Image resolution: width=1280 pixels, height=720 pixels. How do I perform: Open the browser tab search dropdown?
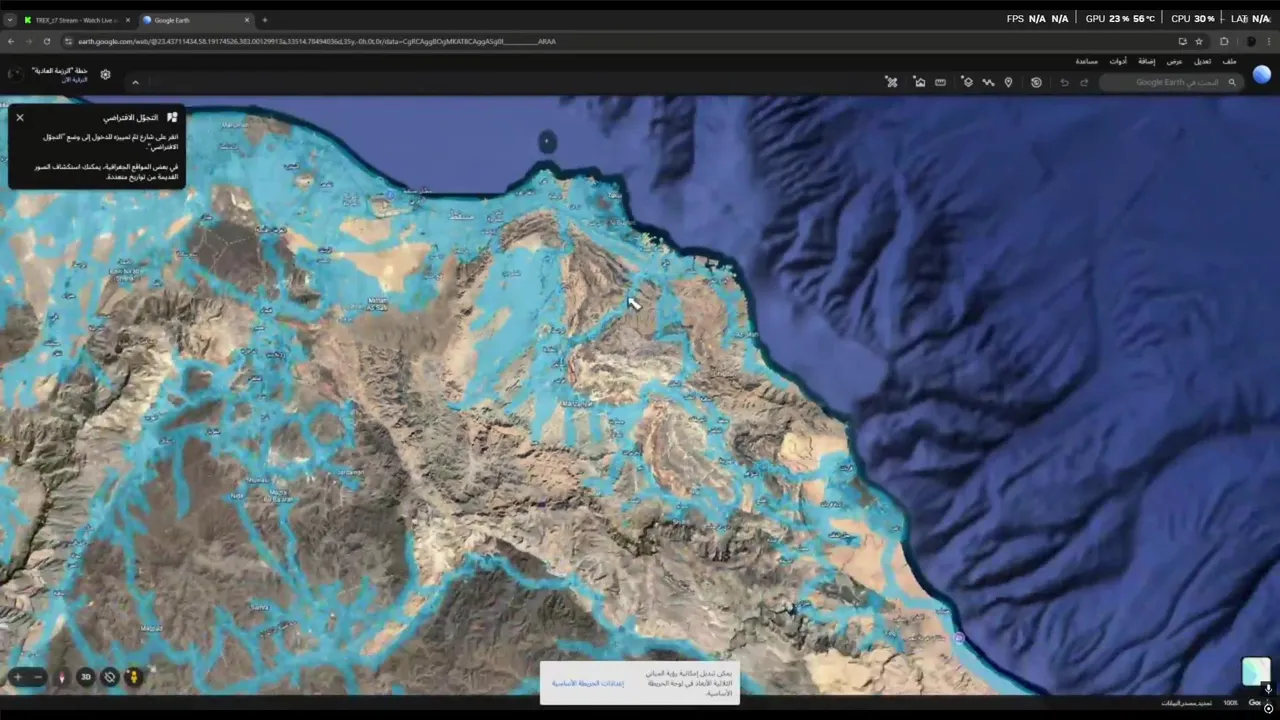(10, 20)
